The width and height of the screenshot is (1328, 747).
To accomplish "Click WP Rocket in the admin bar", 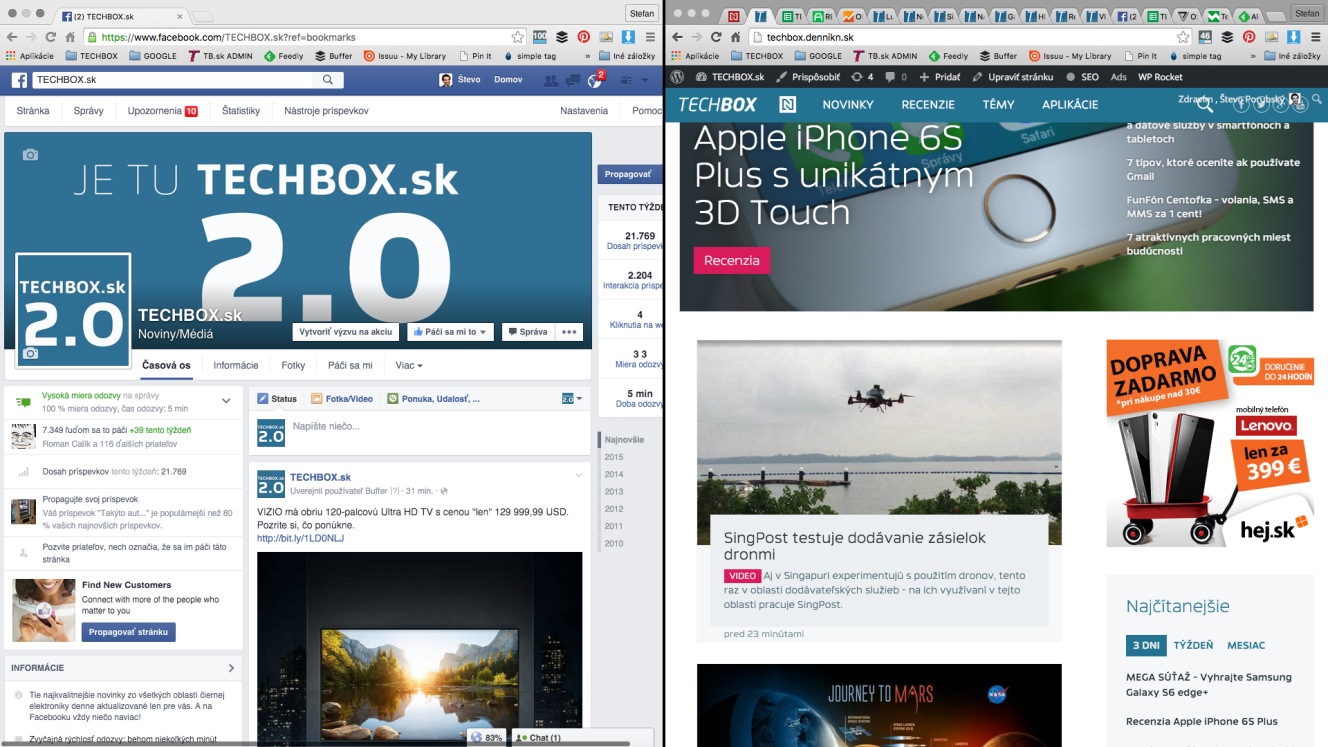I will pyautogui.click(x=1160, y=77).
